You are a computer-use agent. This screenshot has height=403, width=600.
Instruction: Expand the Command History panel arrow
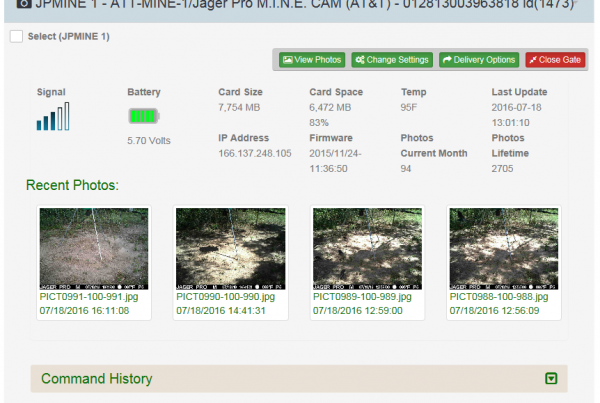click(x=551, y=379)
